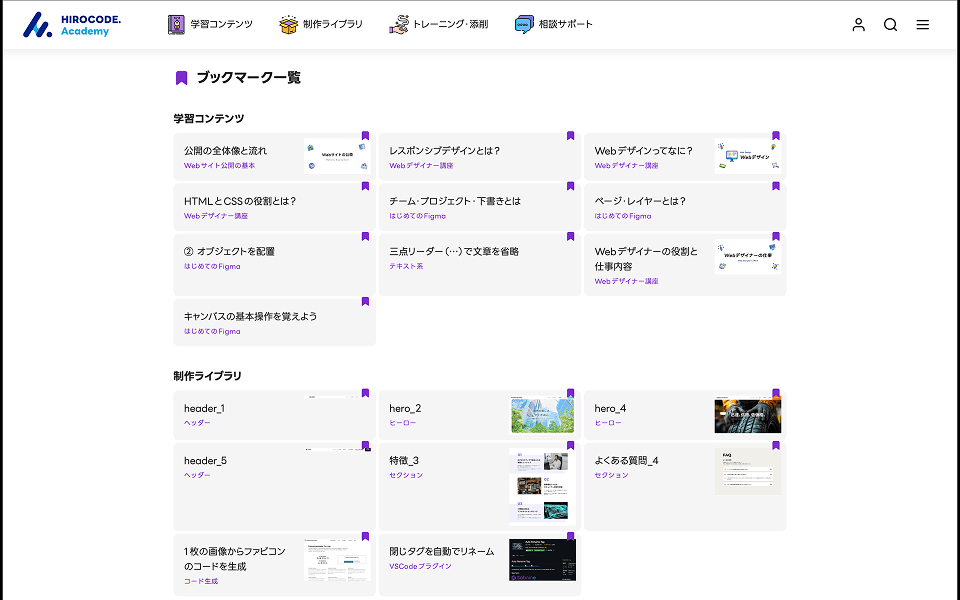Click the 学習コンテンツ book icon
Viewport: 960px width, 600px height.
[x=177, y=25]
